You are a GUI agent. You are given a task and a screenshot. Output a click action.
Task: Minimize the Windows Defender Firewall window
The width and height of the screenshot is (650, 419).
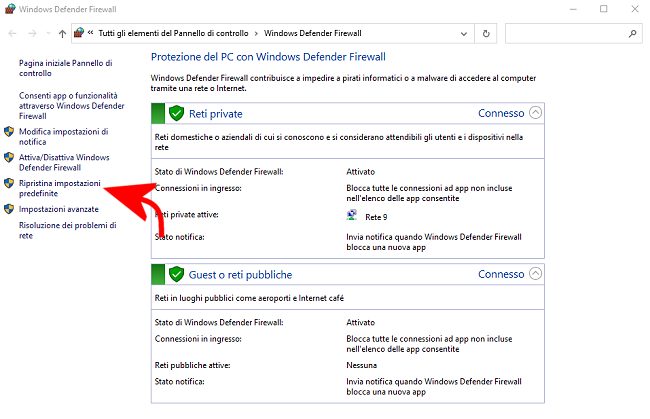pyautogui.click(x=573, y=9)
